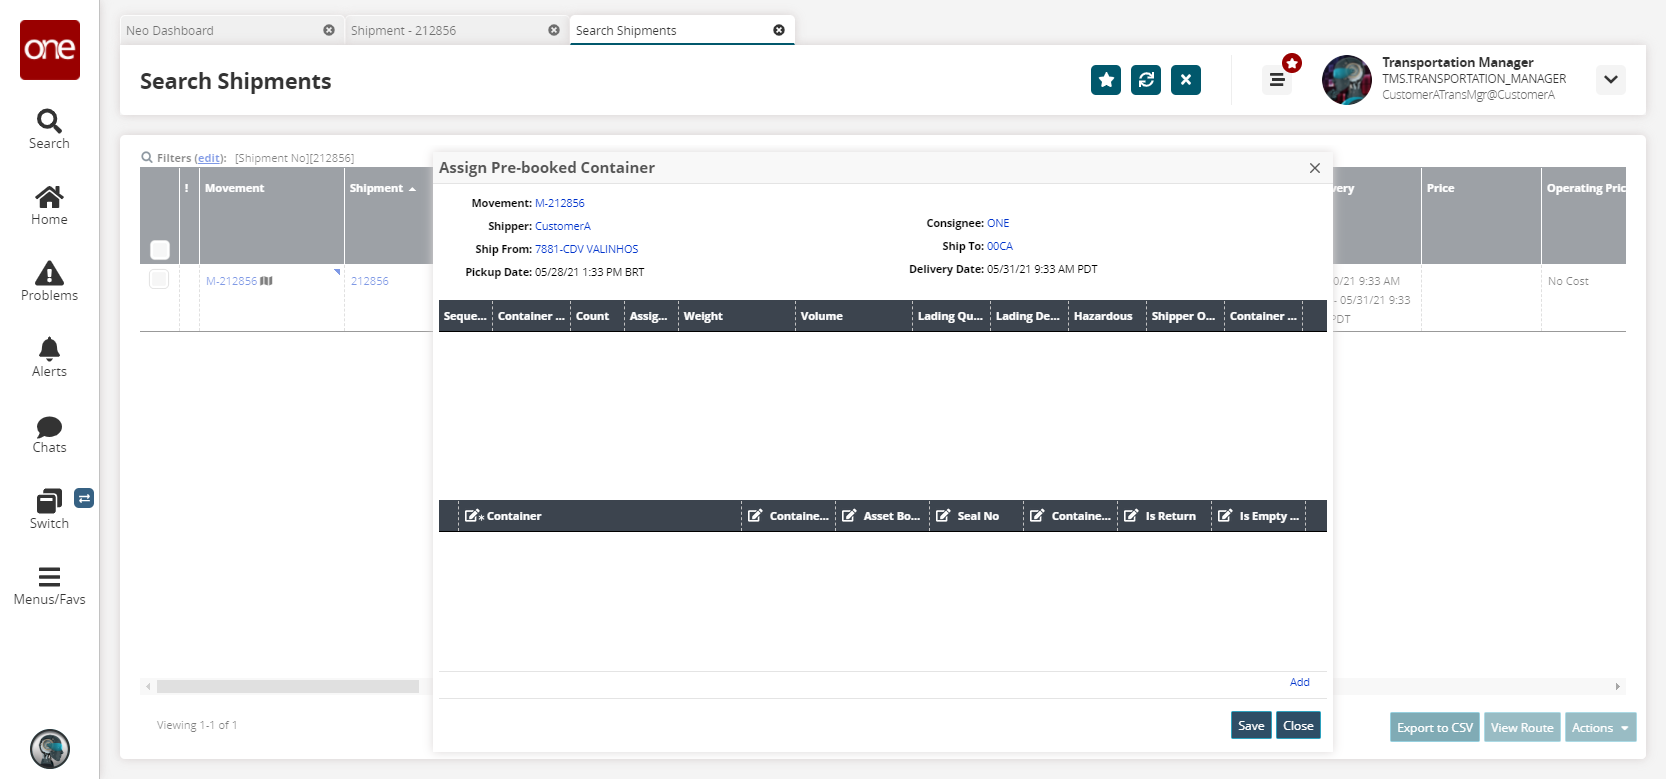
Task: Go to Home in the sidebar
Action: click(49, 198)
